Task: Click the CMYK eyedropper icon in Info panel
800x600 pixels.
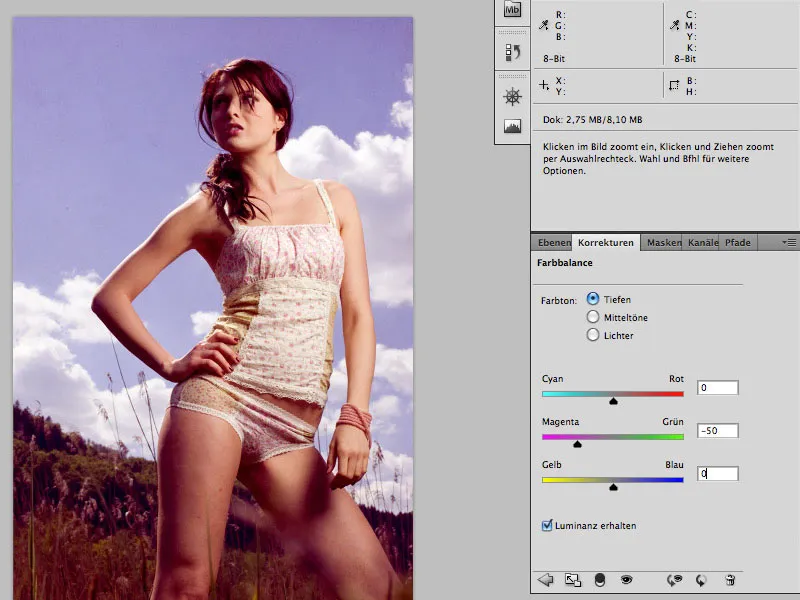Action: 674,24
